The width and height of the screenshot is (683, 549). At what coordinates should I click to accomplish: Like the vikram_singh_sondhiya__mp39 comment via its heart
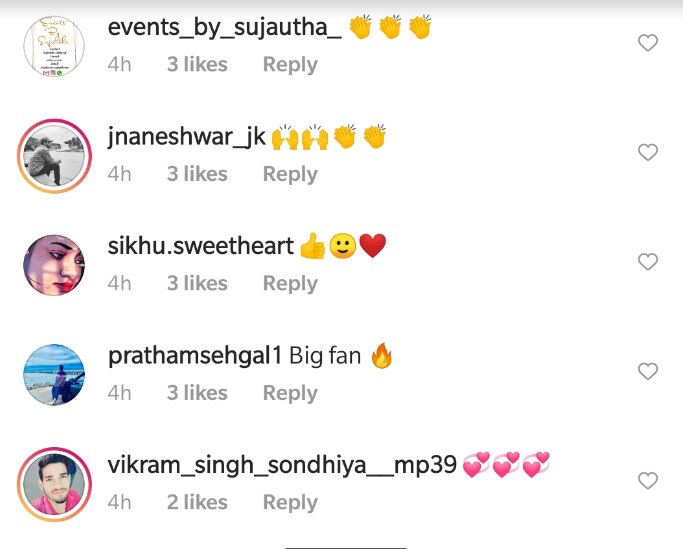point(648,481)
